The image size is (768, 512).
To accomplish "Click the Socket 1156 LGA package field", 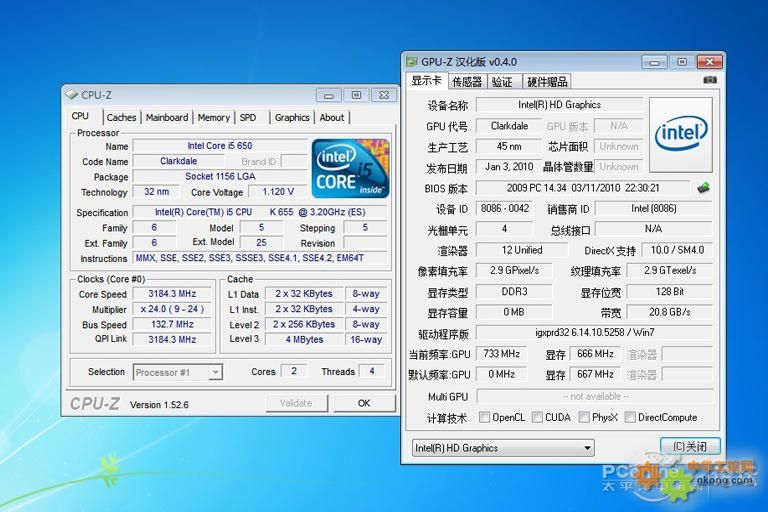I will (219, 176).
